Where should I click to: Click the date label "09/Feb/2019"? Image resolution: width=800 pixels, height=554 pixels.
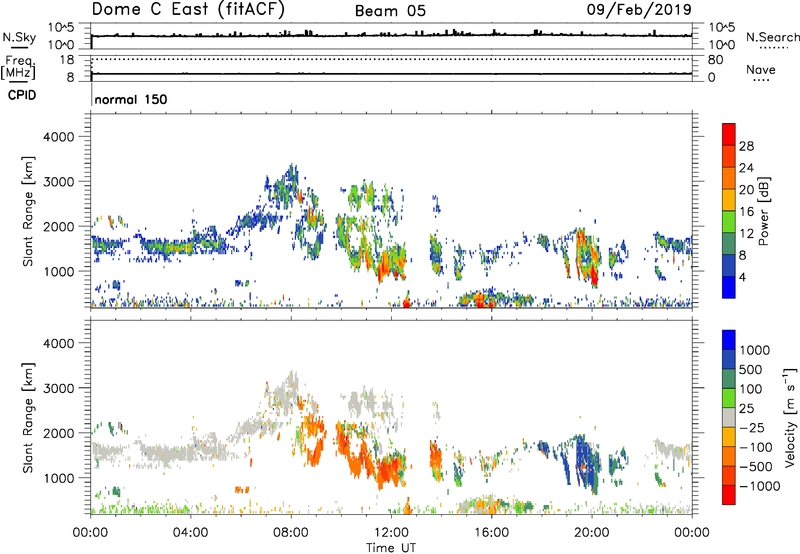639,9
